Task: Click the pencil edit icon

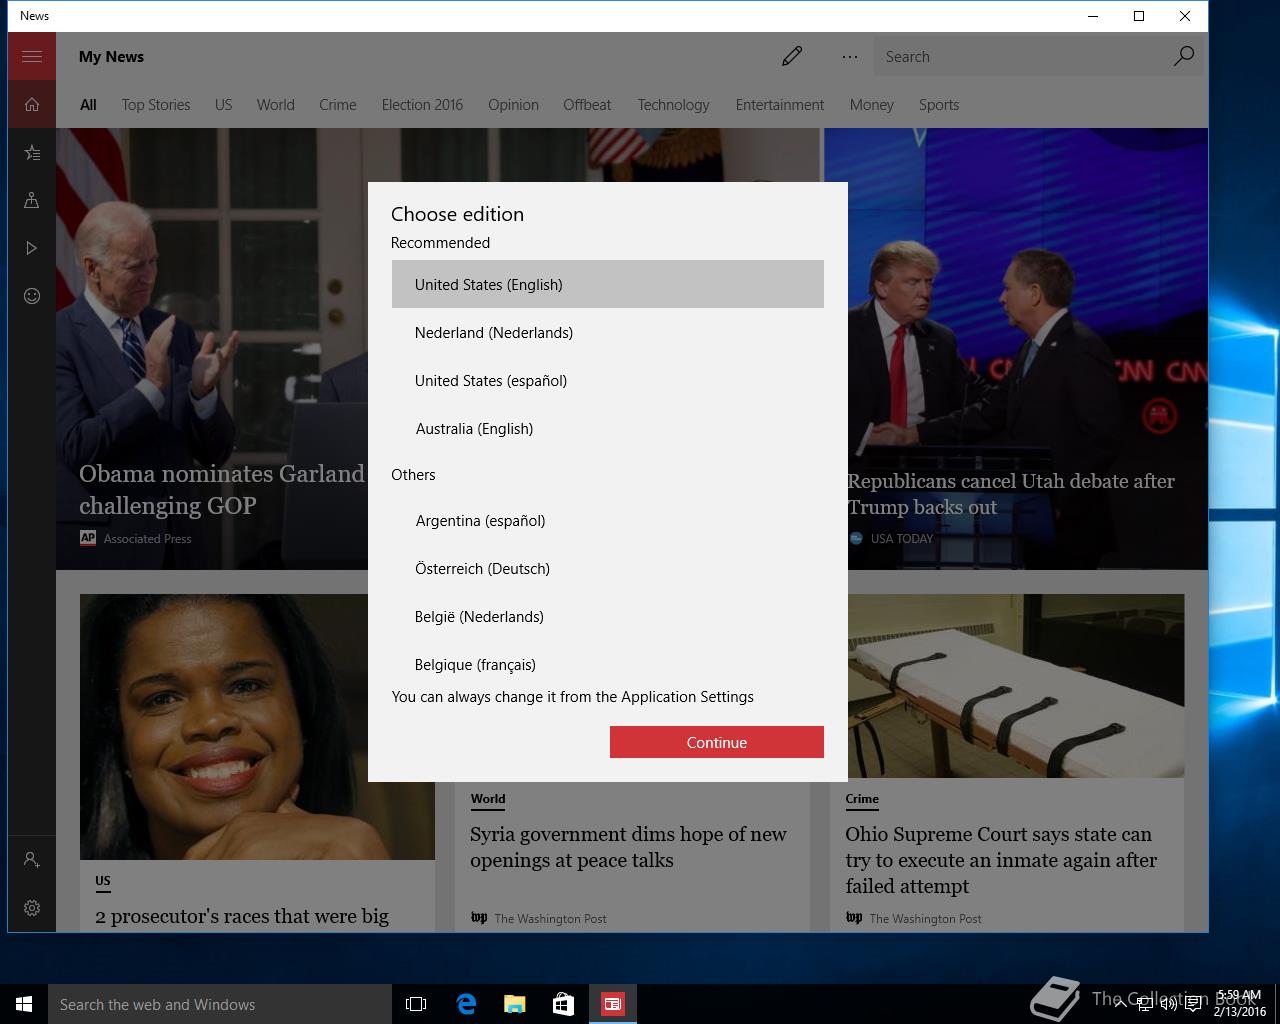Action: pyautogui.click(x=792, y=56)
